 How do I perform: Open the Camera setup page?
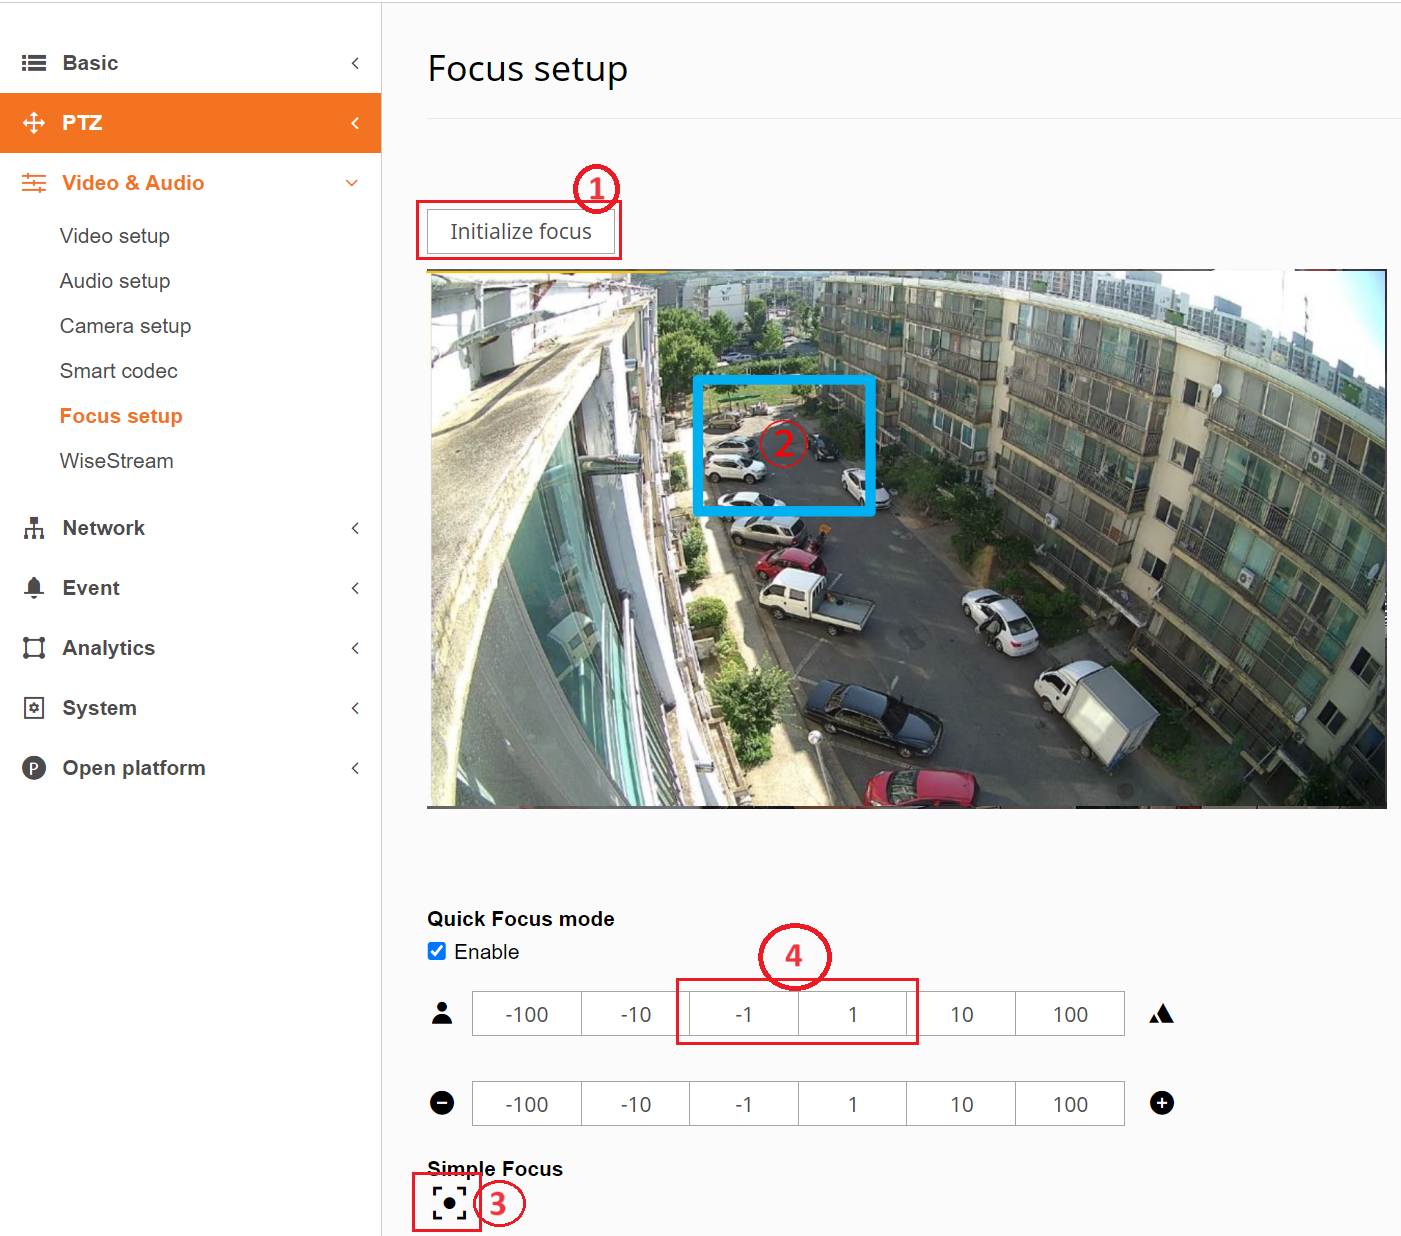click(x=125, y=326)
